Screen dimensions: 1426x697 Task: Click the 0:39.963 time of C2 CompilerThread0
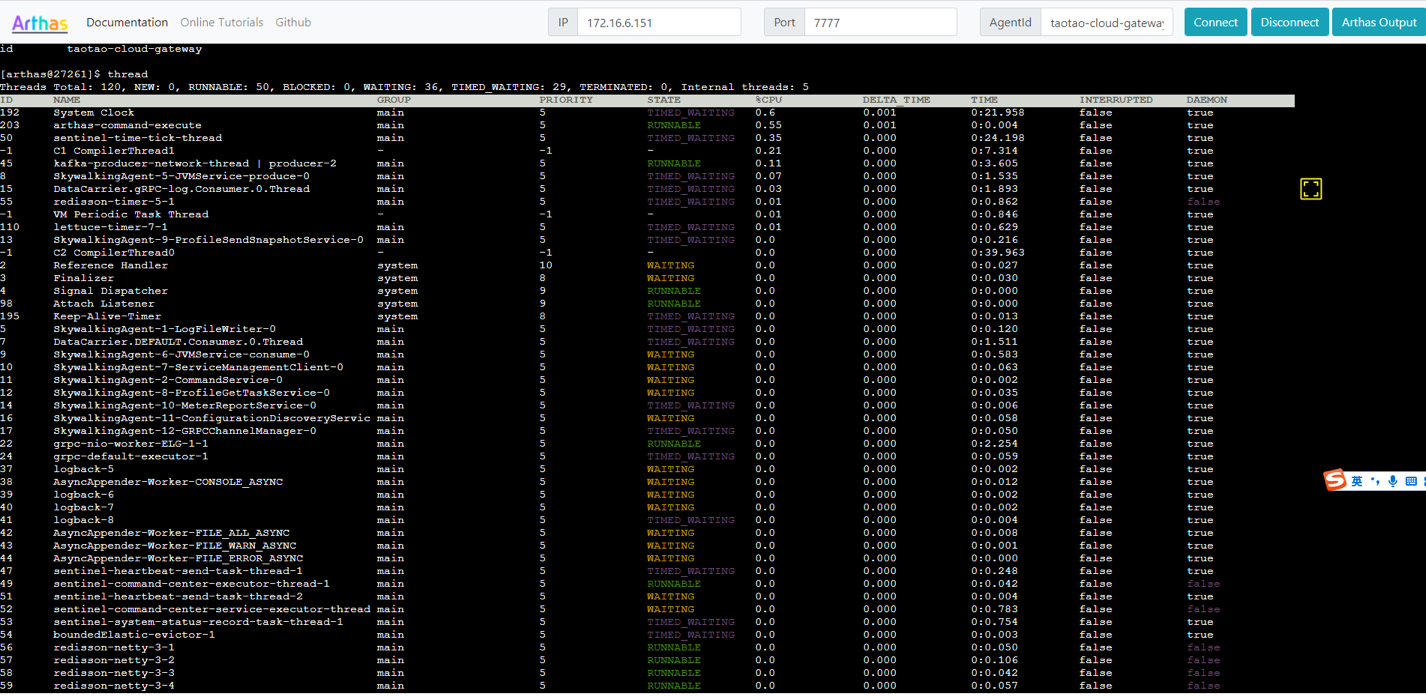(x=998, y=253)
